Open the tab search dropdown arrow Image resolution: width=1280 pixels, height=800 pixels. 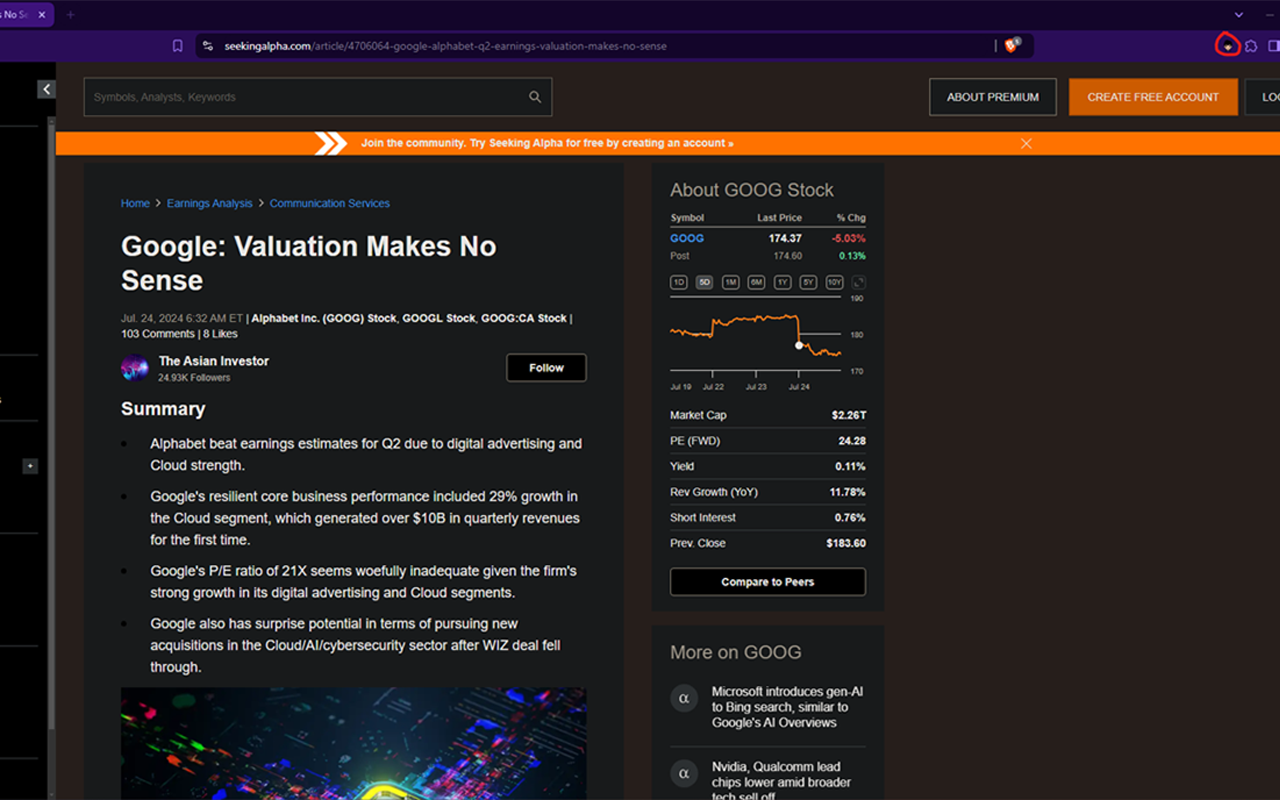(1239, 15)
